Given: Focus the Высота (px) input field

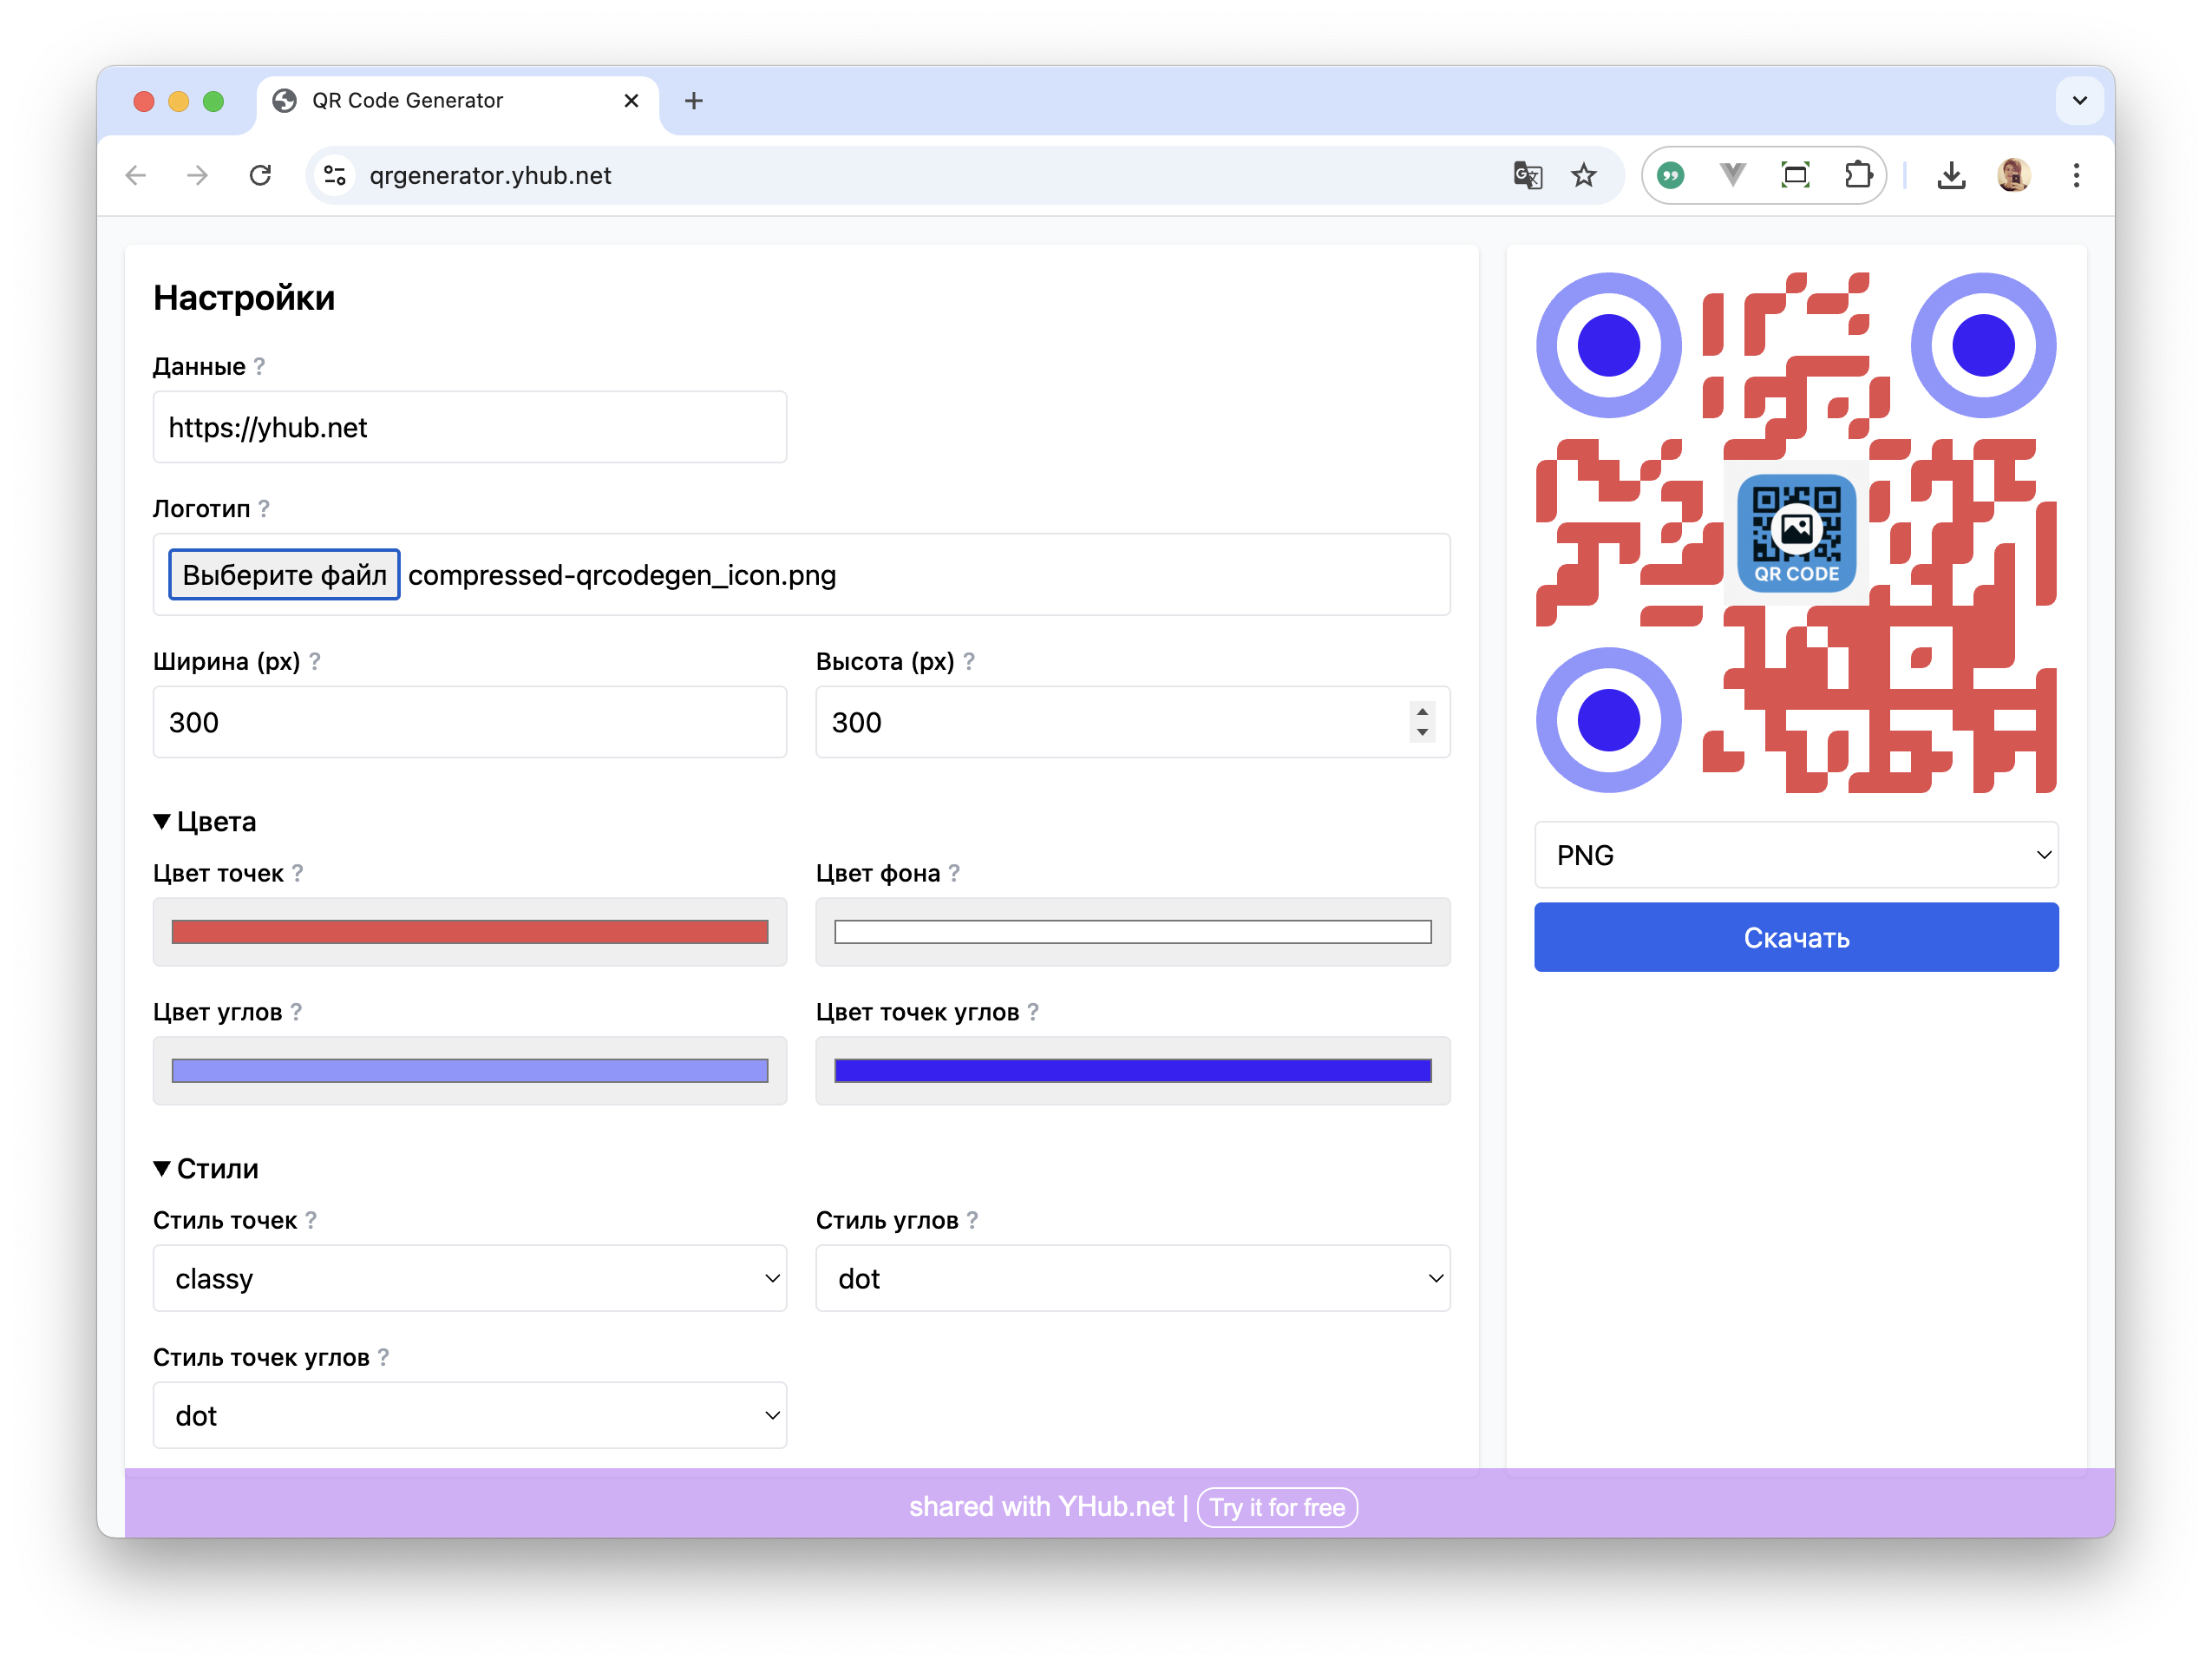Looking at the screenshot, I should tap(1133, 722).
